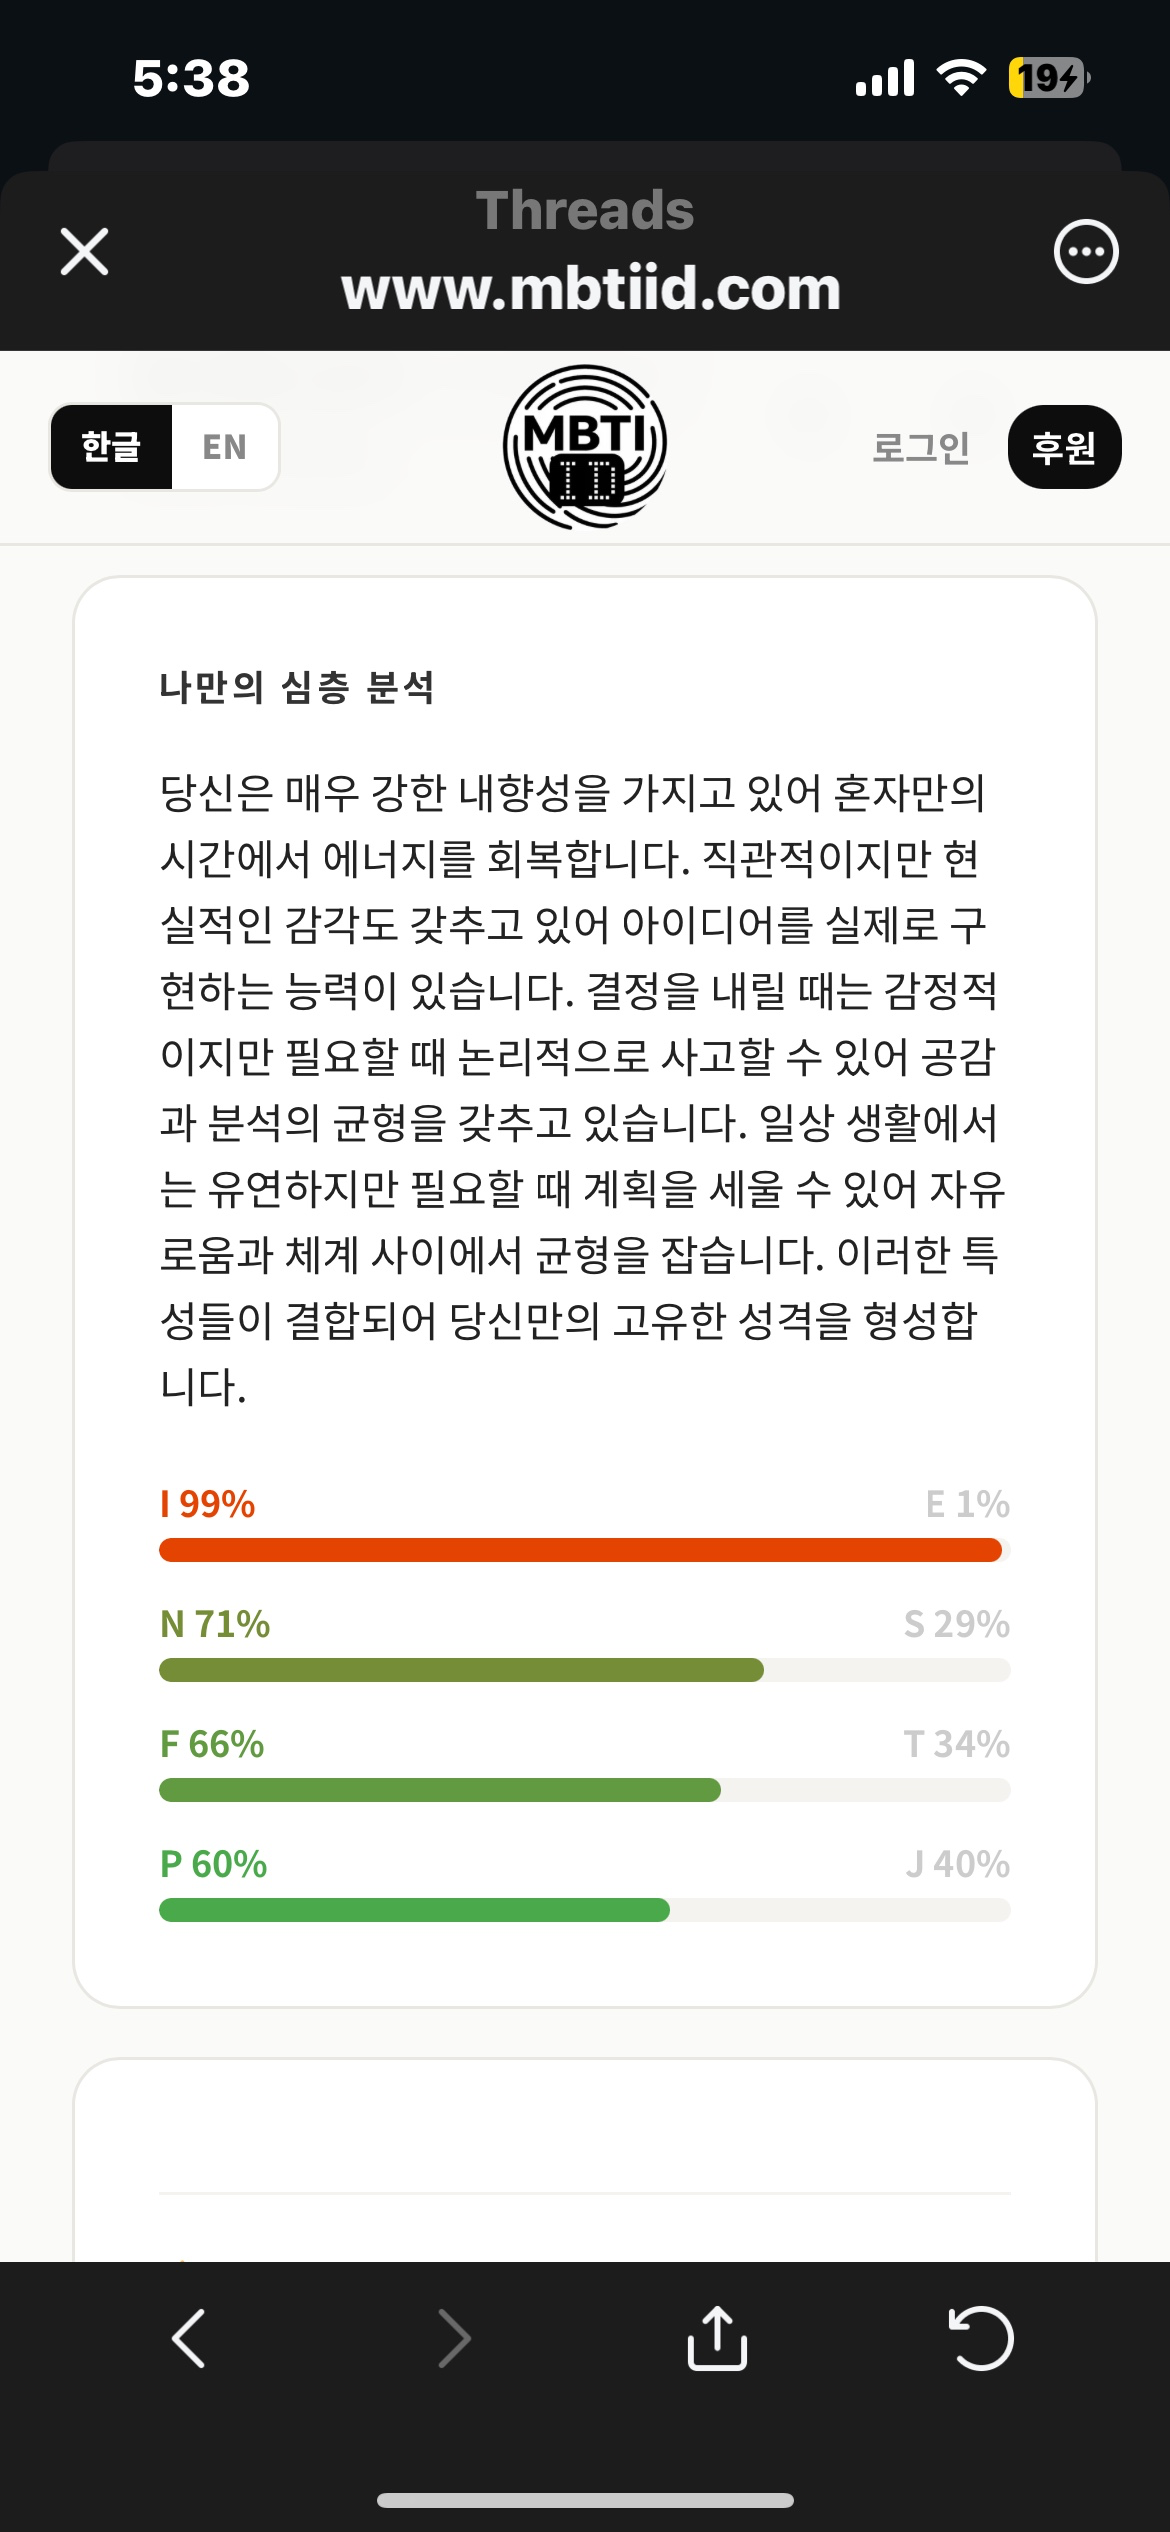Viewport: 1170px width, 2532px height.
Task: Go back to the previous page
Action: (188, 2338)
